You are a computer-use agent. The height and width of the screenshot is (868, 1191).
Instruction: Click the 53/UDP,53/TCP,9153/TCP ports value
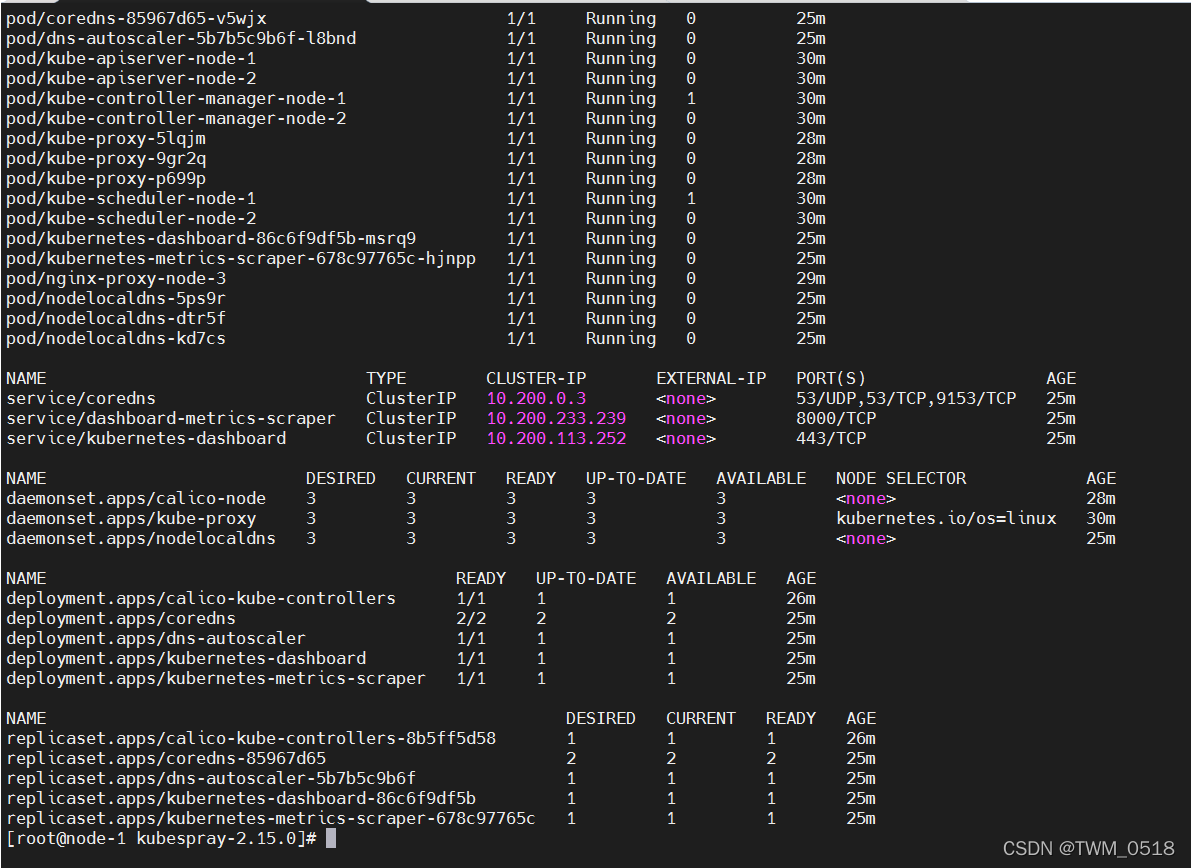click(x=906, y=398)
